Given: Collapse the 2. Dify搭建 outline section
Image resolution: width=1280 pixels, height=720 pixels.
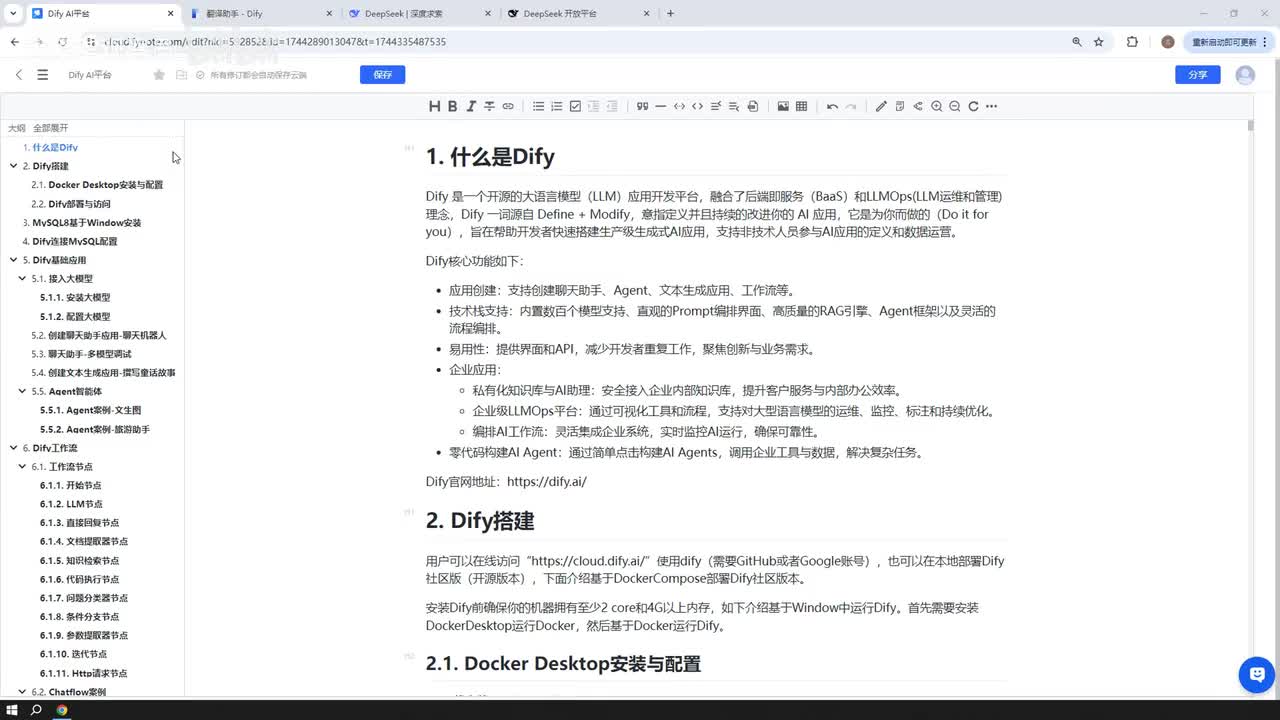Looking at the screenshot, I should tap(13, 166).
